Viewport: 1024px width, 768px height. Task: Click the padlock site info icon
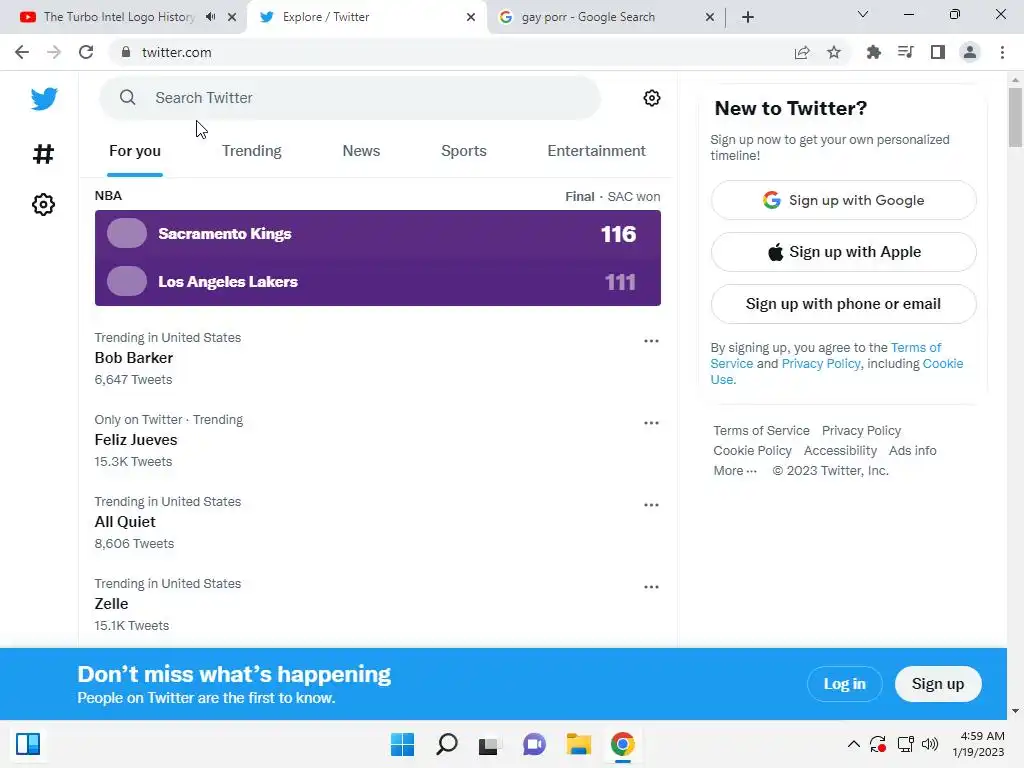[126, 52]
